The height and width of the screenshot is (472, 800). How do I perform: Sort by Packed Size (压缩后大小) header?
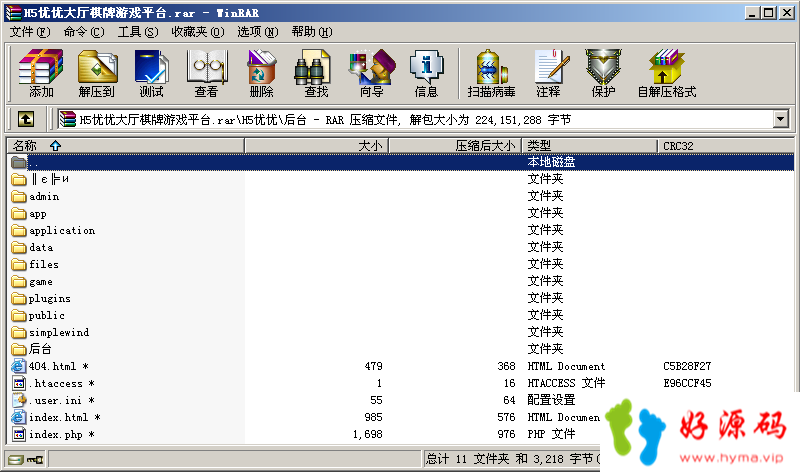click(455, 146)
